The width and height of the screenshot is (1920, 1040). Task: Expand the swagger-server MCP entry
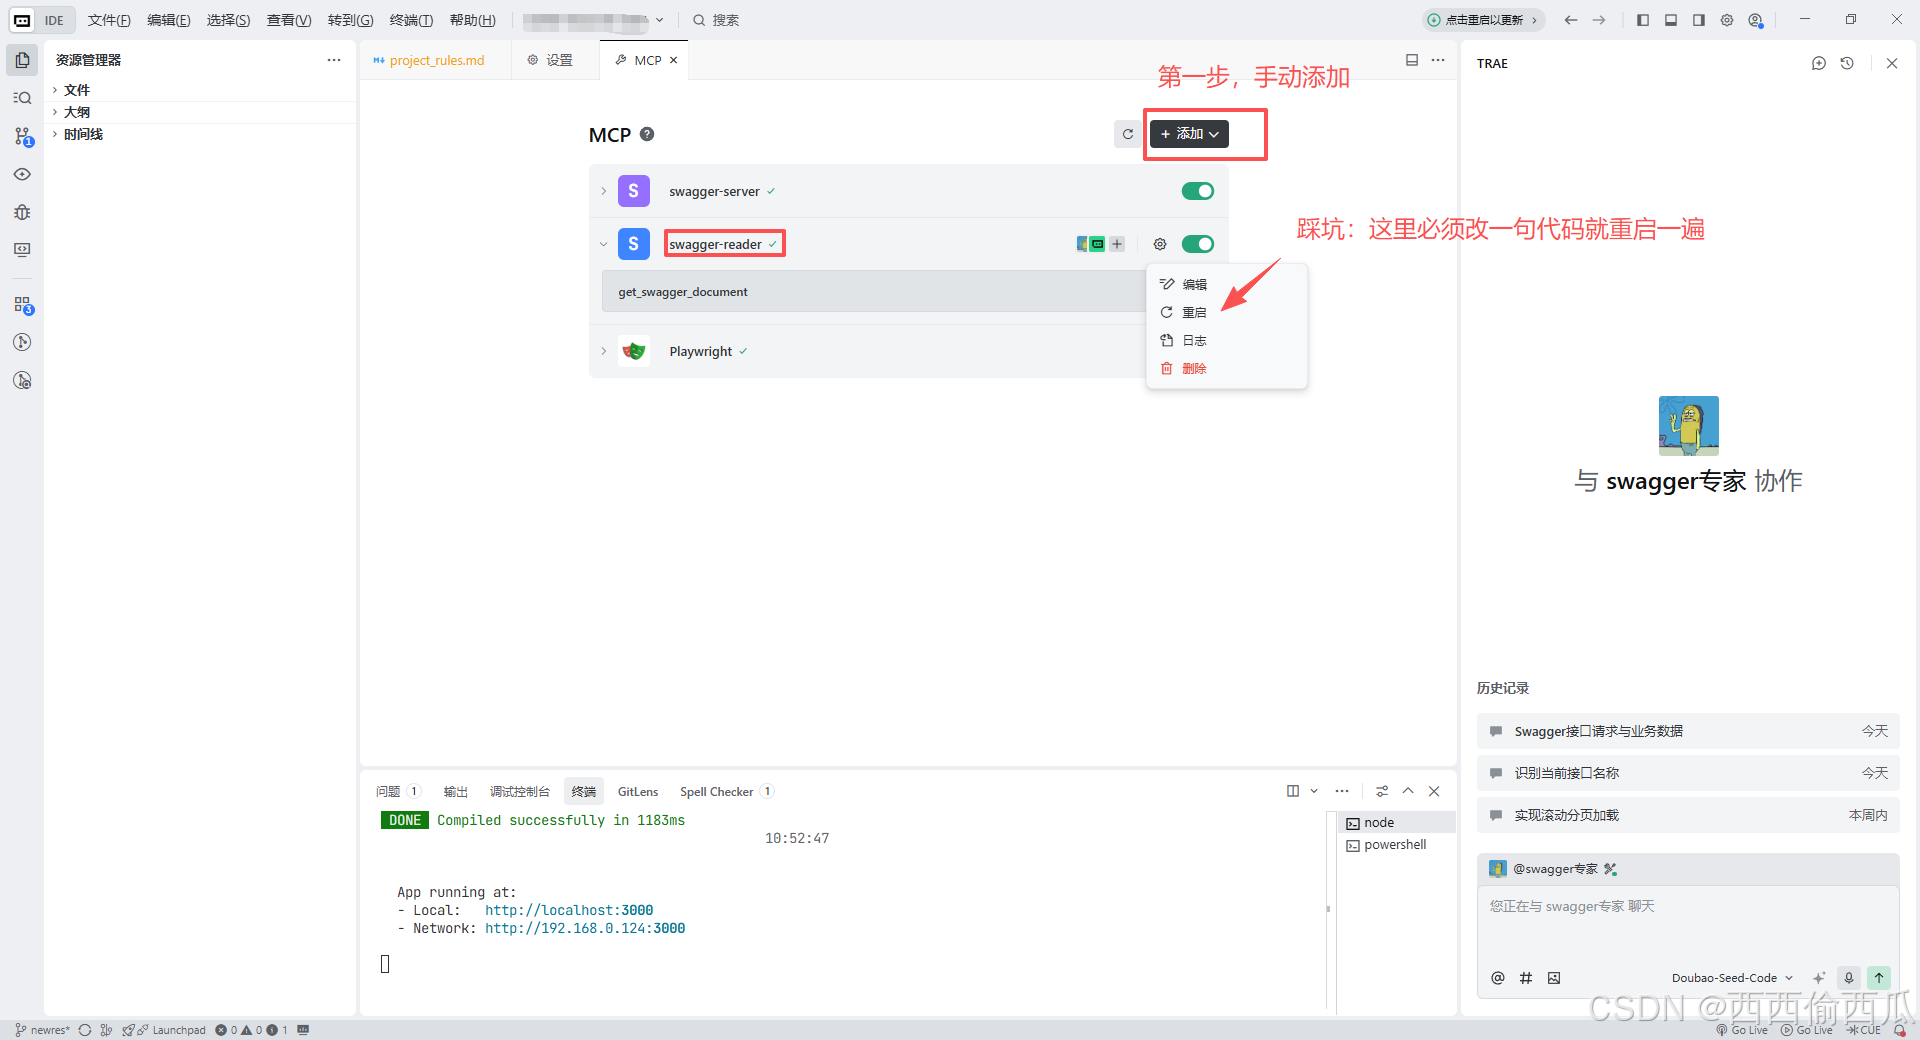coord(604,191)
